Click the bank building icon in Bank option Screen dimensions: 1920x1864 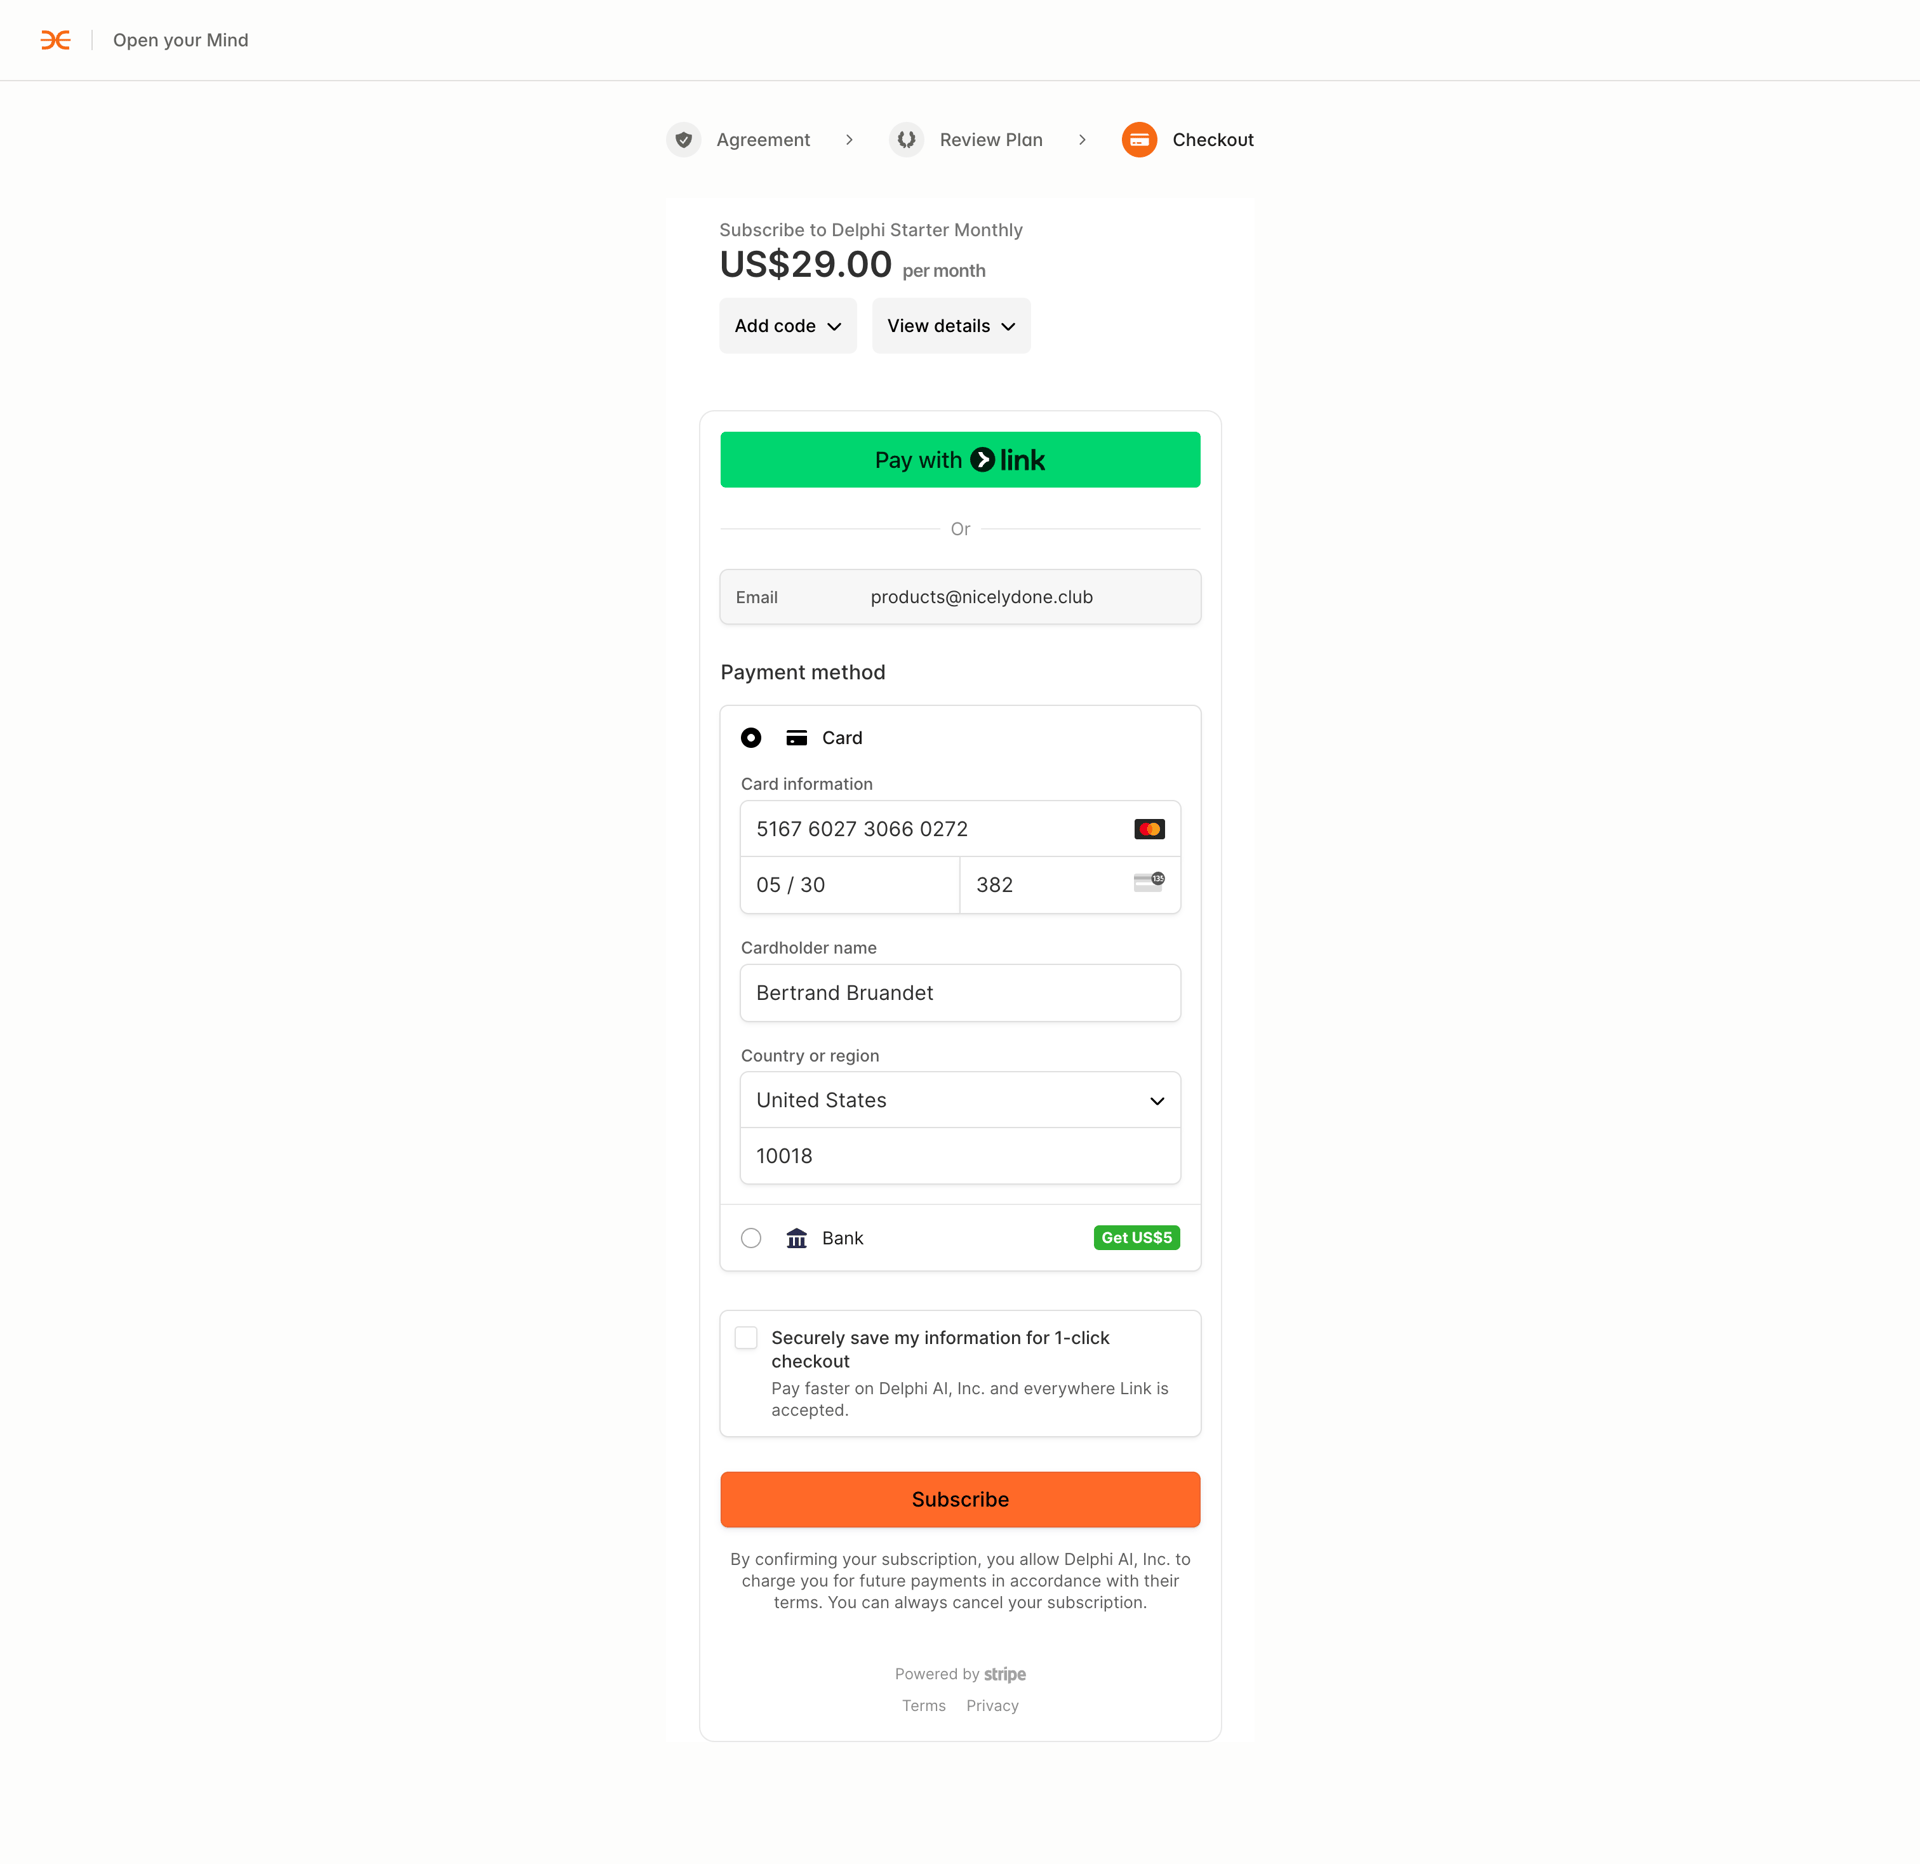click(797, 1237)
